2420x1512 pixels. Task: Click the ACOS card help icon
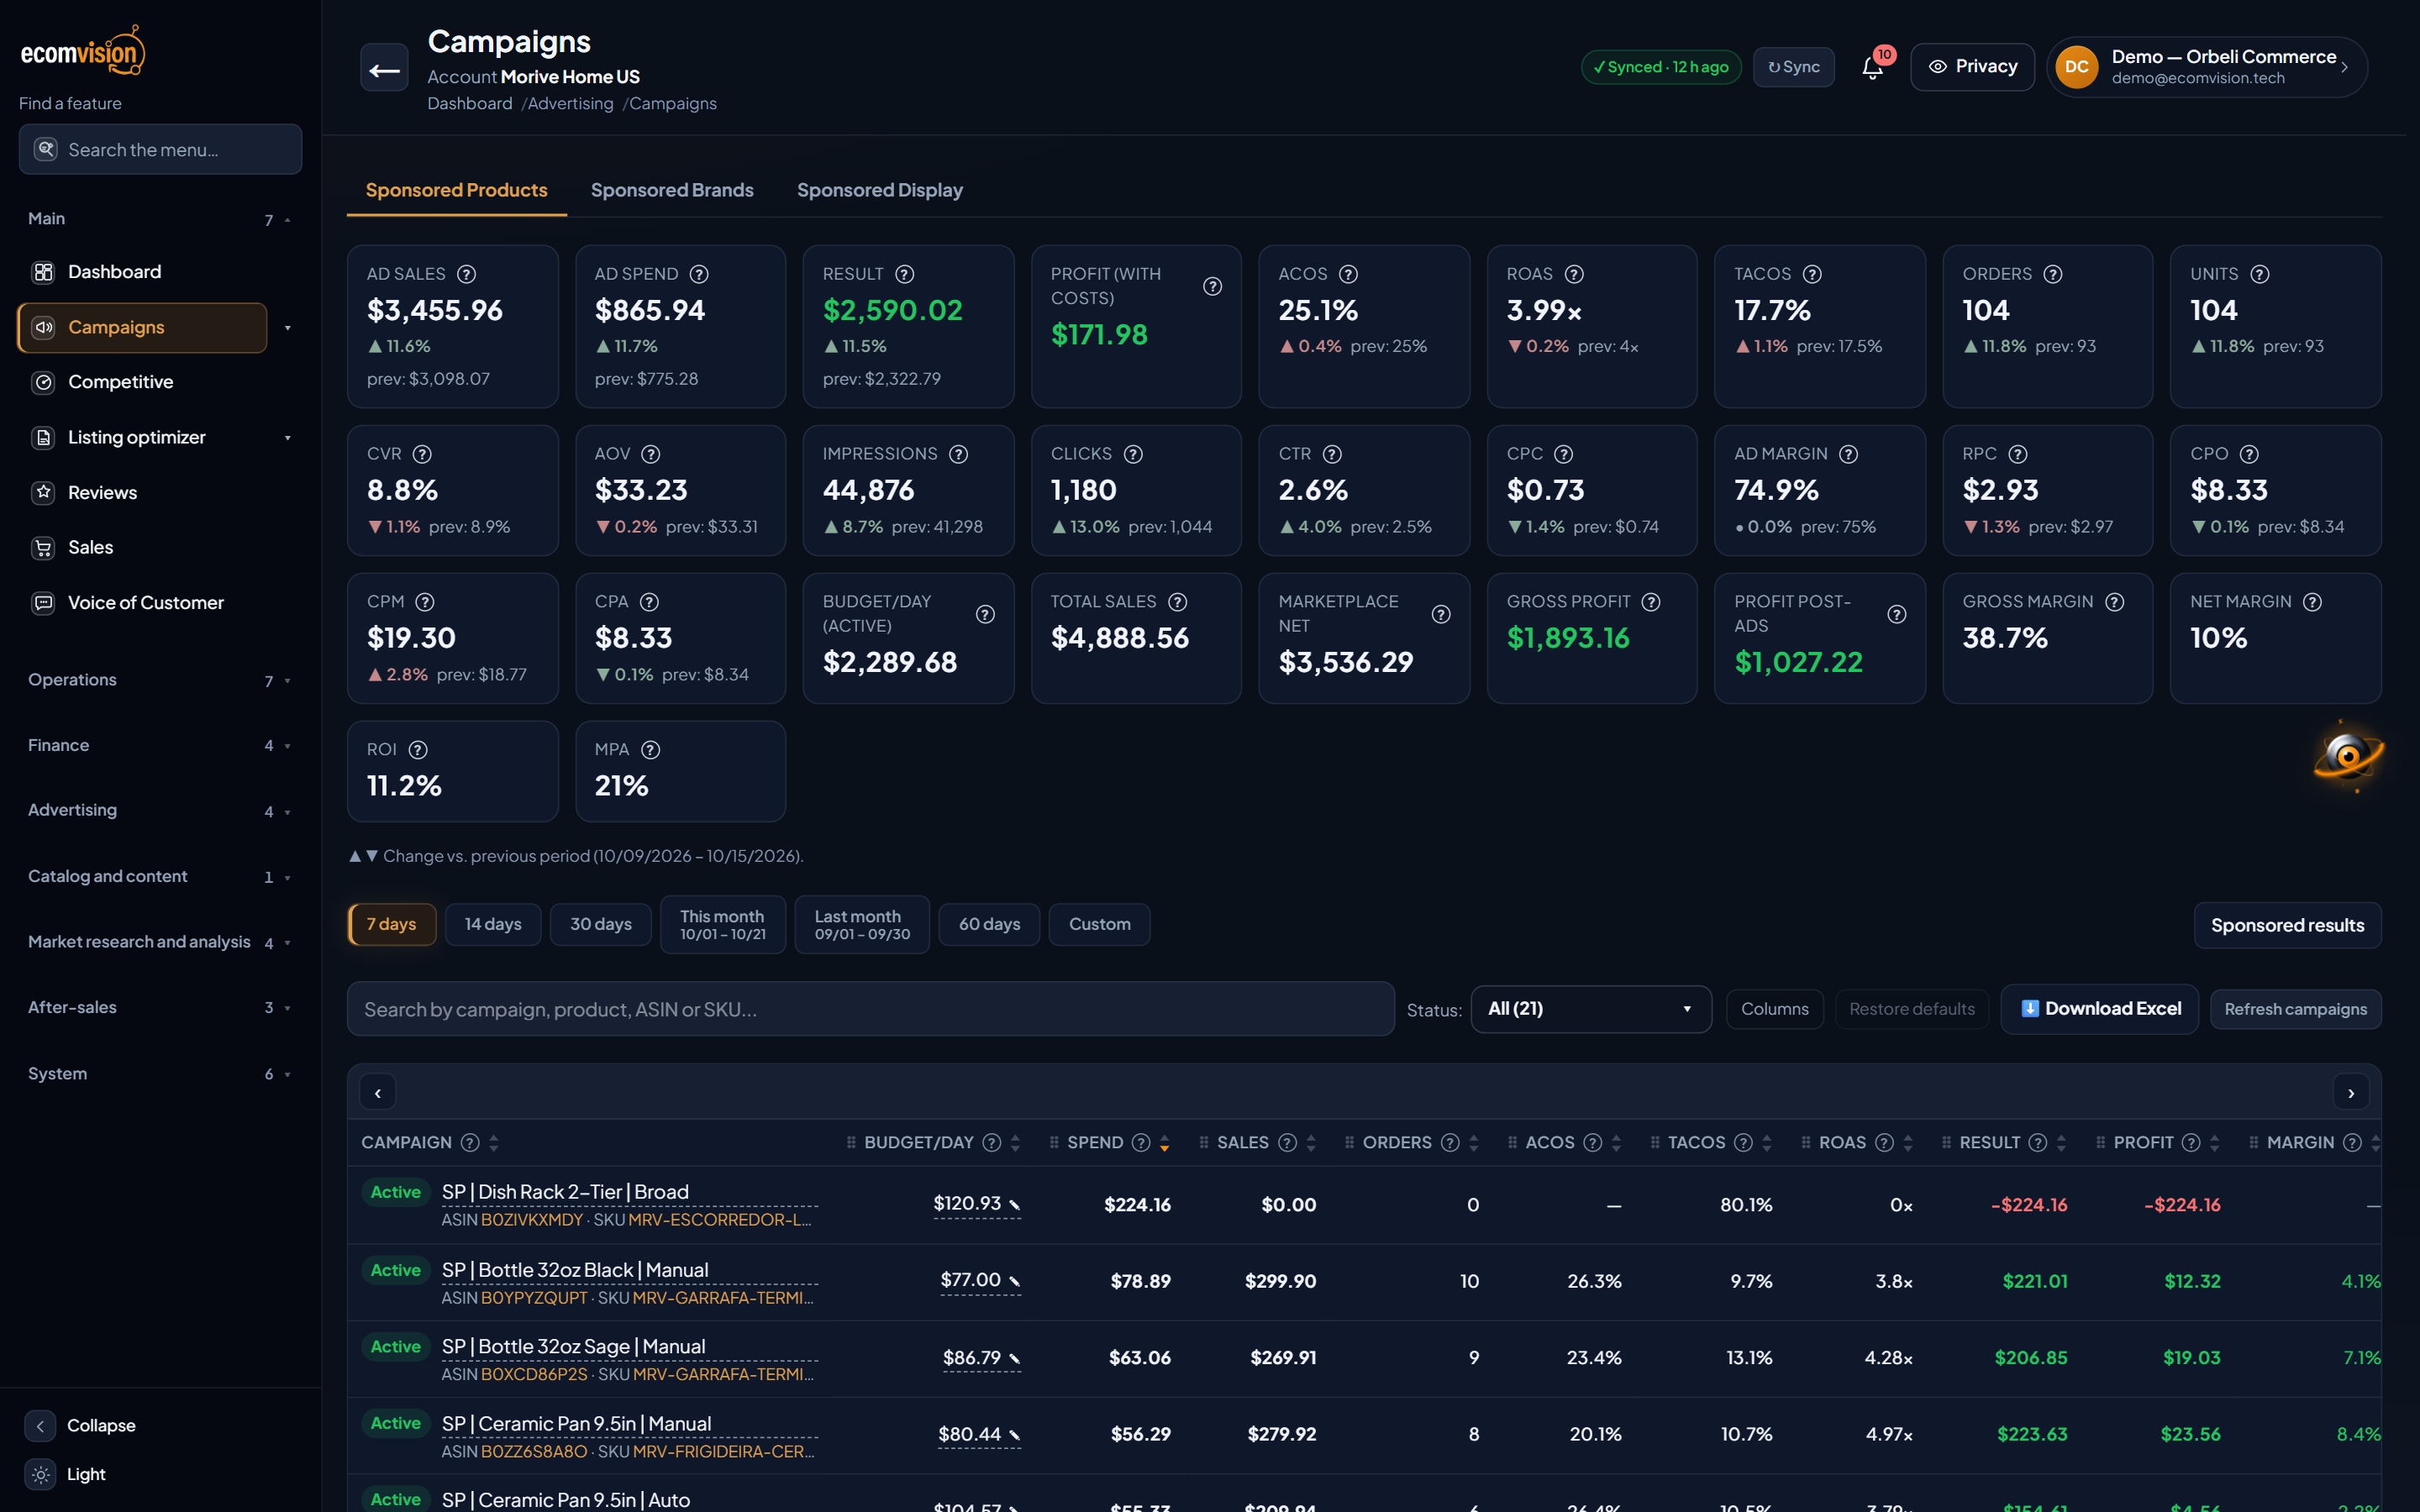1348,274
